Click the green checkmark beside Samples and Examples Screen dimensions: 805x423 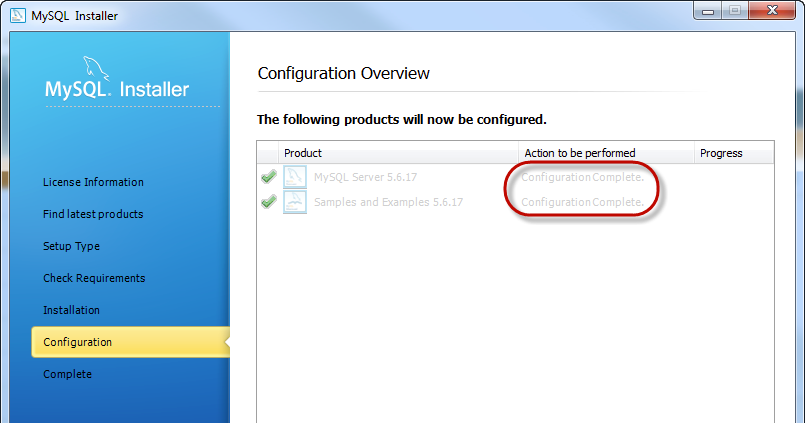[269, 202]
